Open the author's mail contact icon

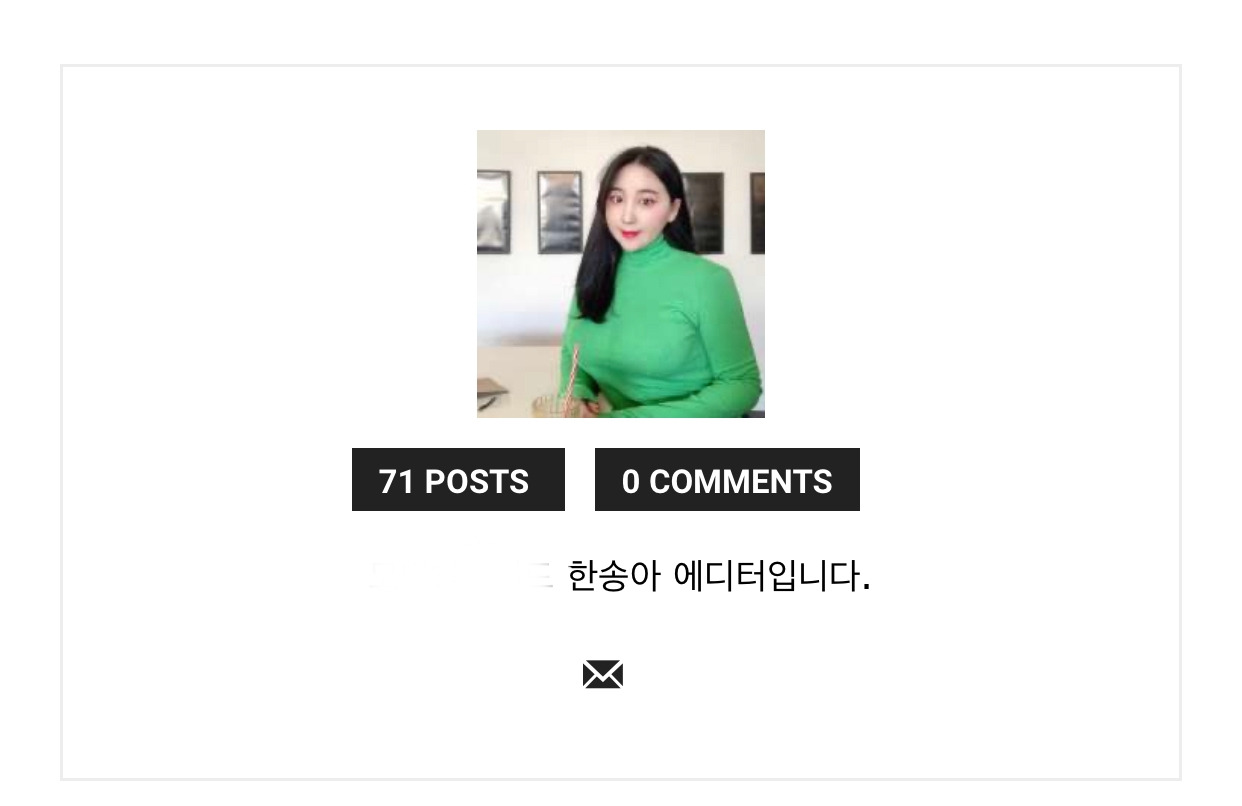(603, 675)
